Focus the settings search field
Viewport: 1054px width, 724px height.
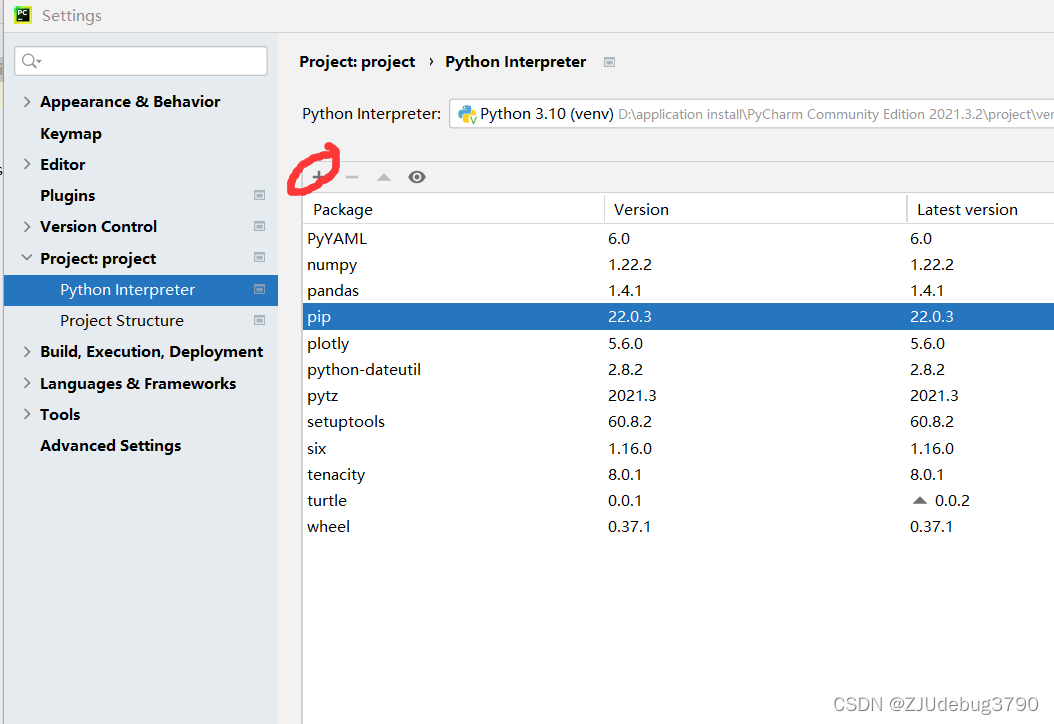[x=141, y=61]
